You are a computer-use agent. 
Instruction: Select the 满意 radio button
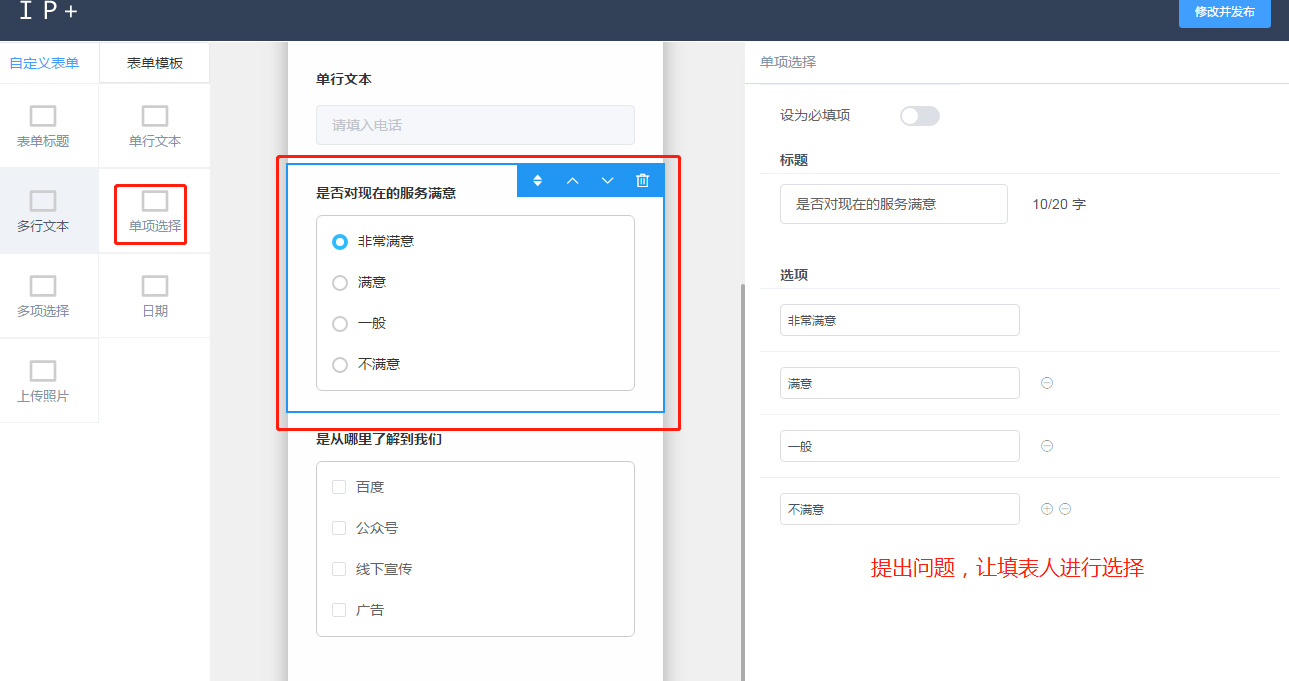(340, 283)
